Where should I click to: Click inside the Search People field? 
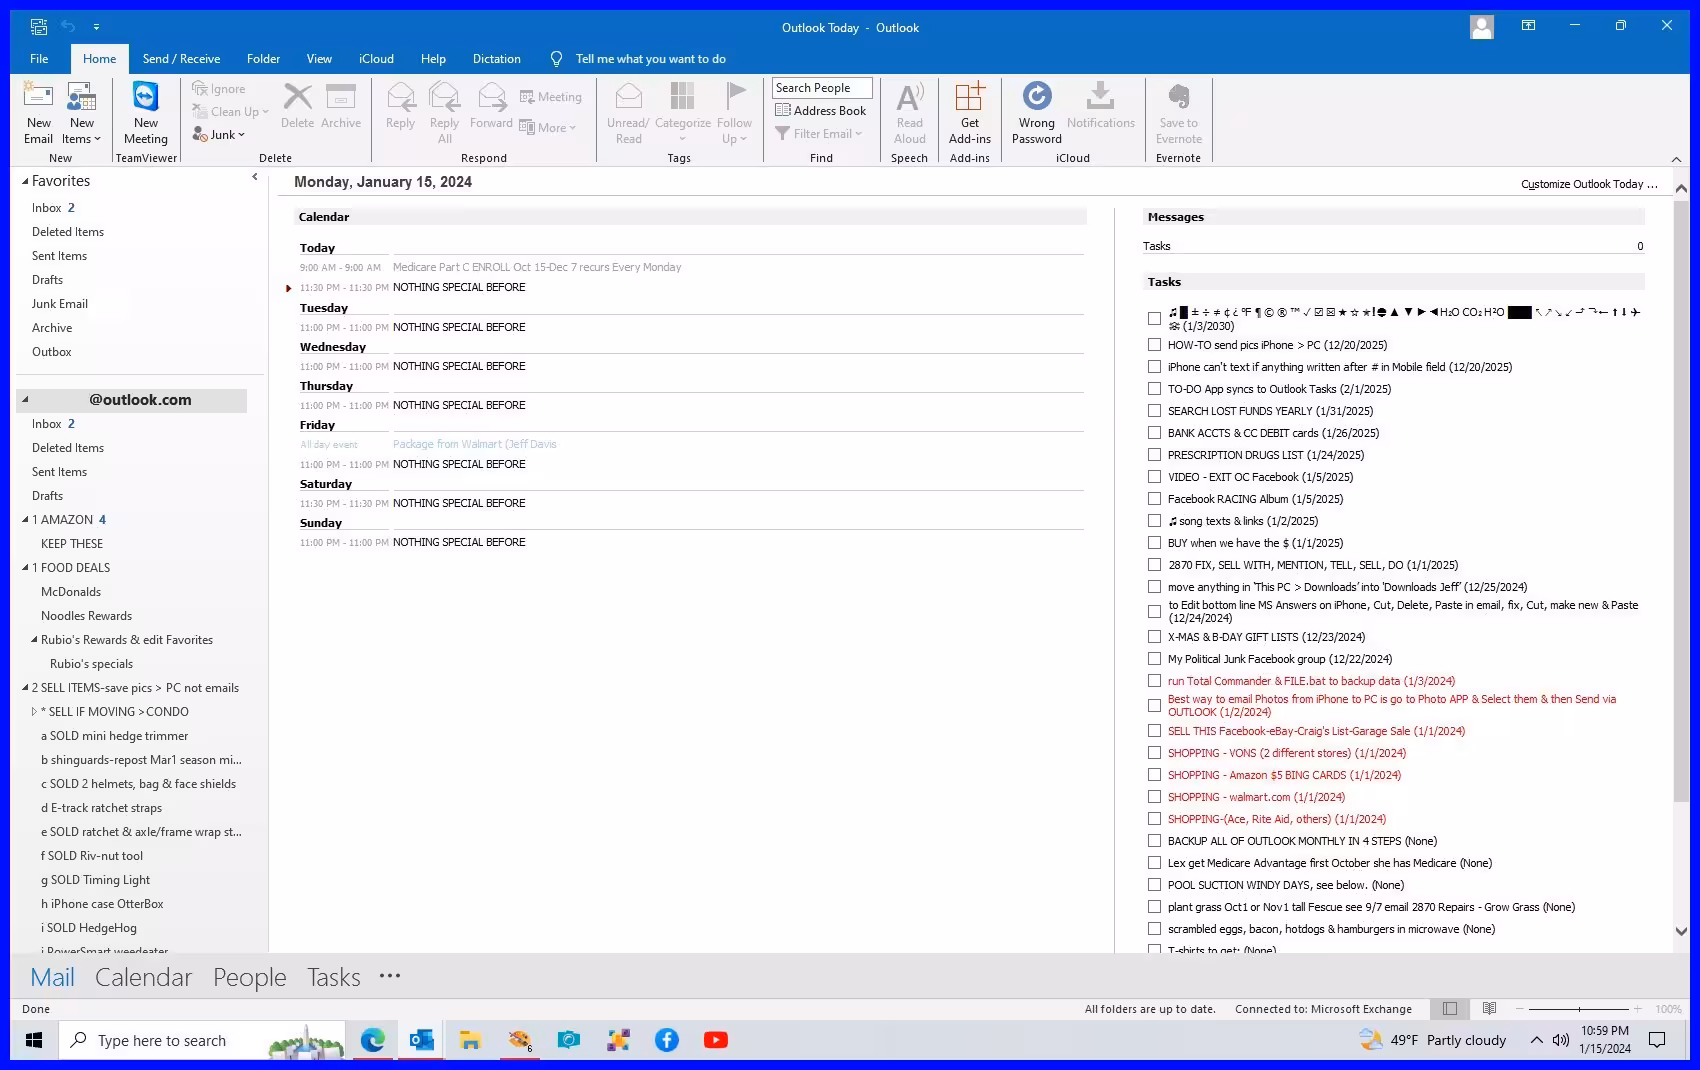tap(820, 87)
